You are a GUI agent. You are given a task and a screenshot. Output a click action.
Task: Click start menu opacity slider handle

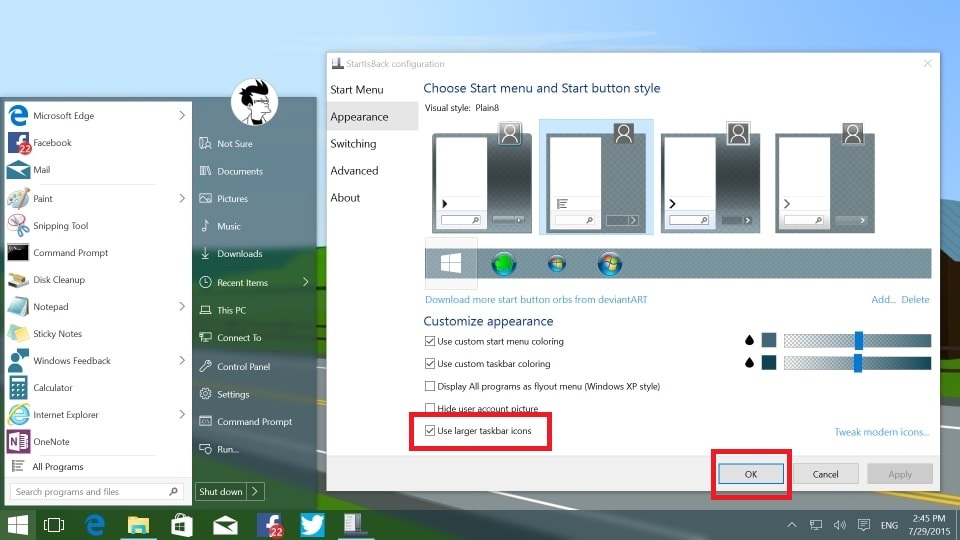click(x=858, y=340)
